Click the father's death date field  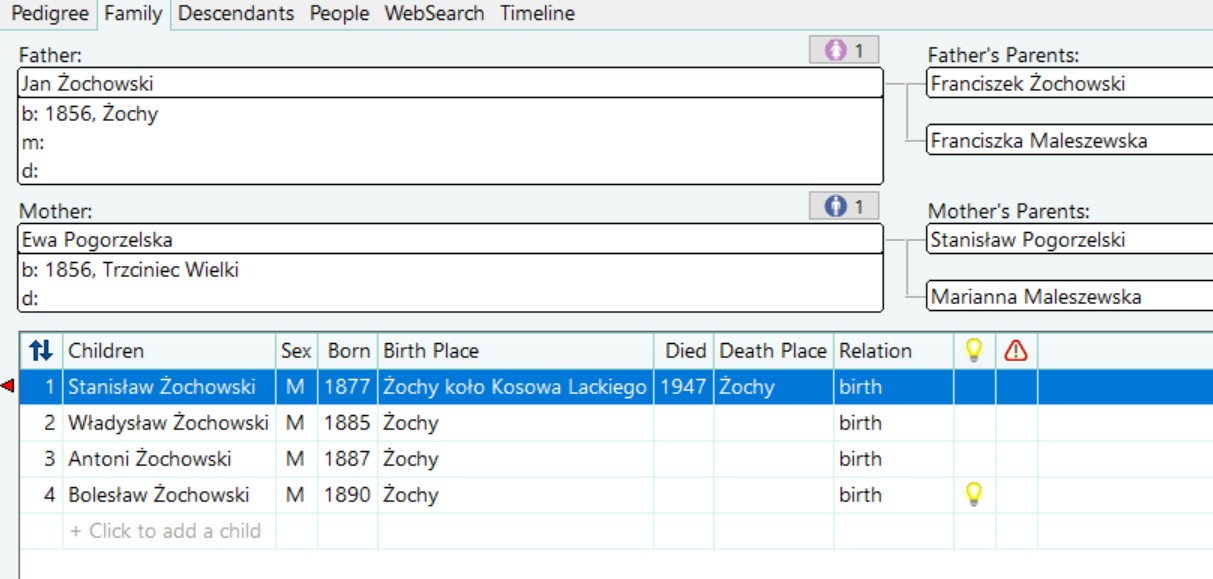450,171
